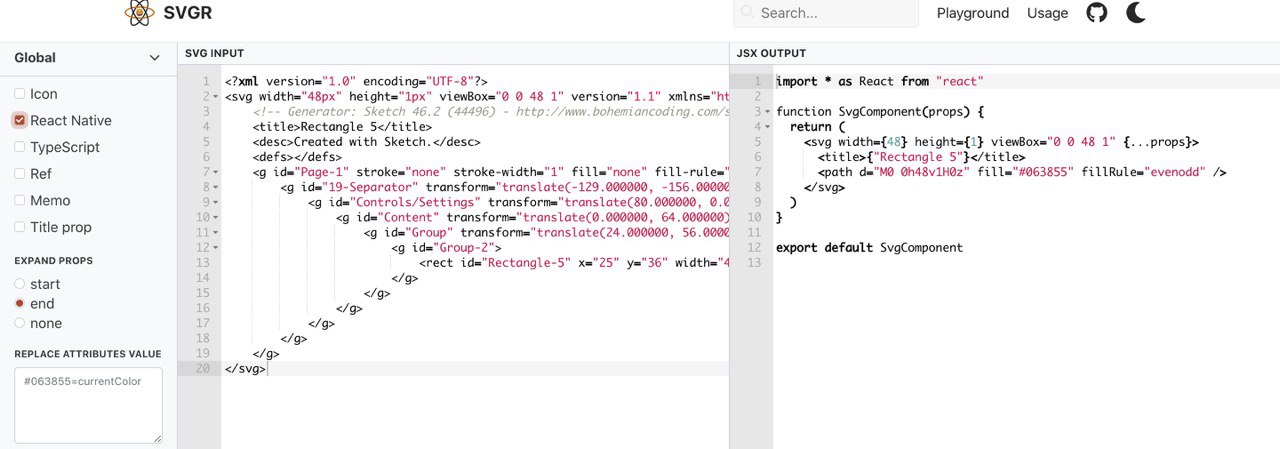
Task: Fold JSX output line 4 return statement
Action: pos(767,127)
